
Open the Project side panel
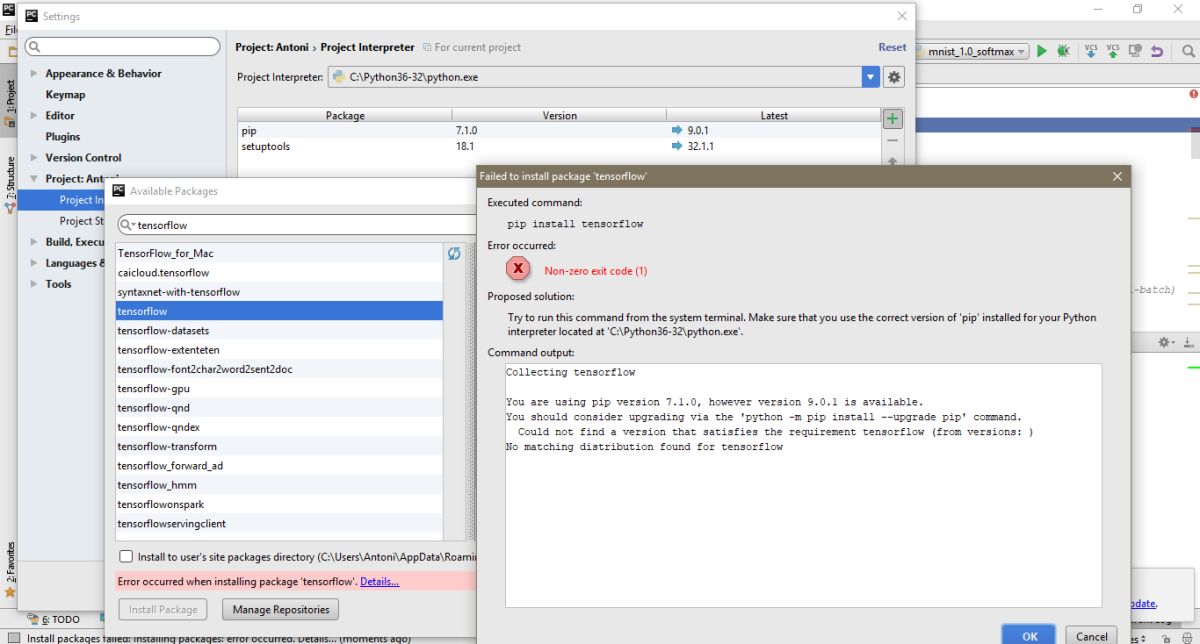pyautogui.click(x=10, y=103)
